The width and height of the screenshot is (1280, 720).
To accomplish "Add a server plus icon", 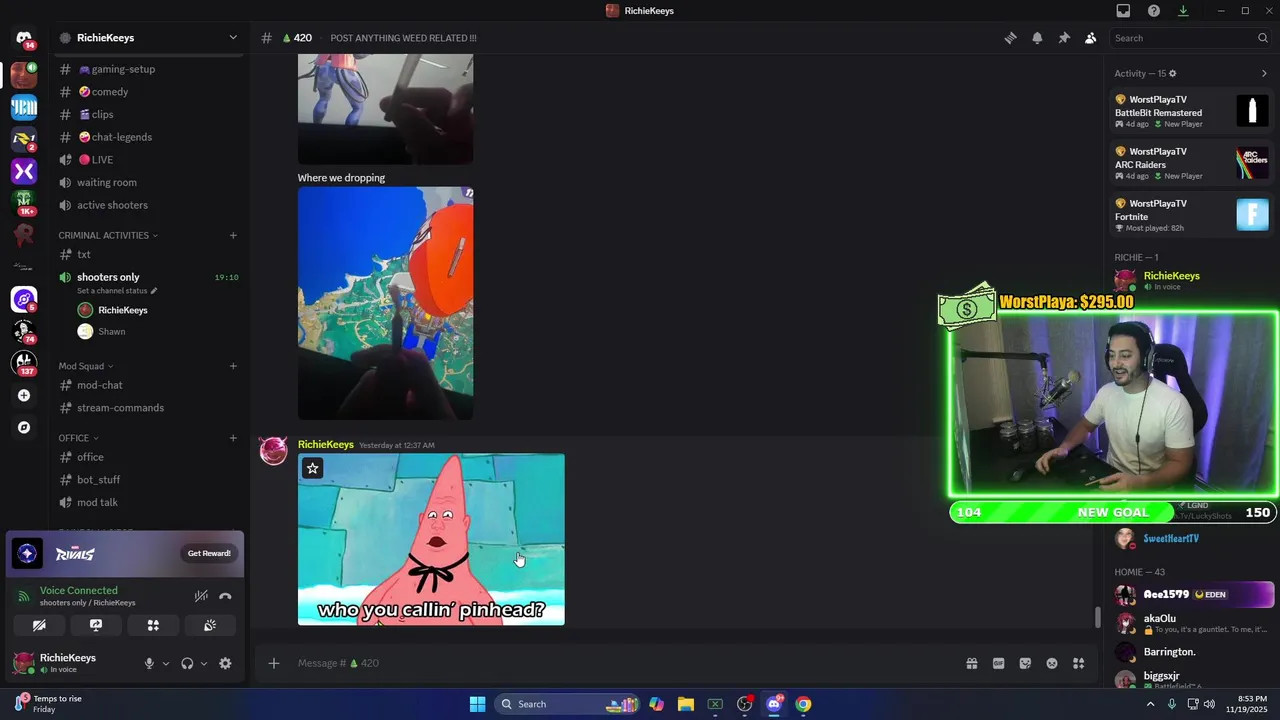I will 24,395.
